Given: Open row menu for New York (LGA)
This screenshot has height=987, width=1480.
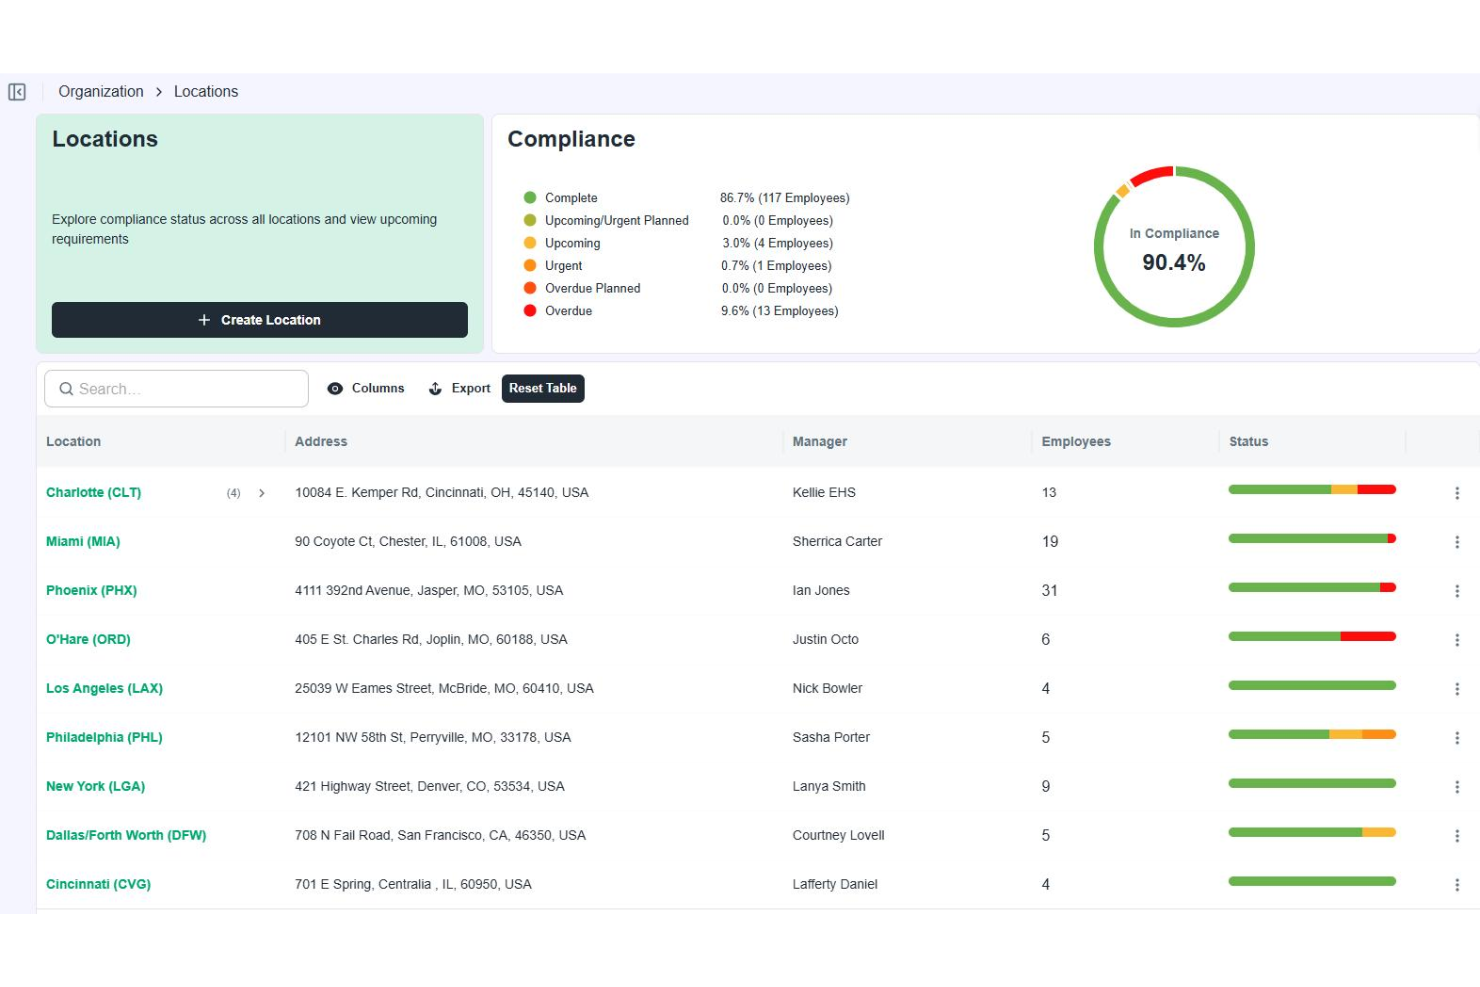Looking at the screenshot, I should tap(1457, 787).
